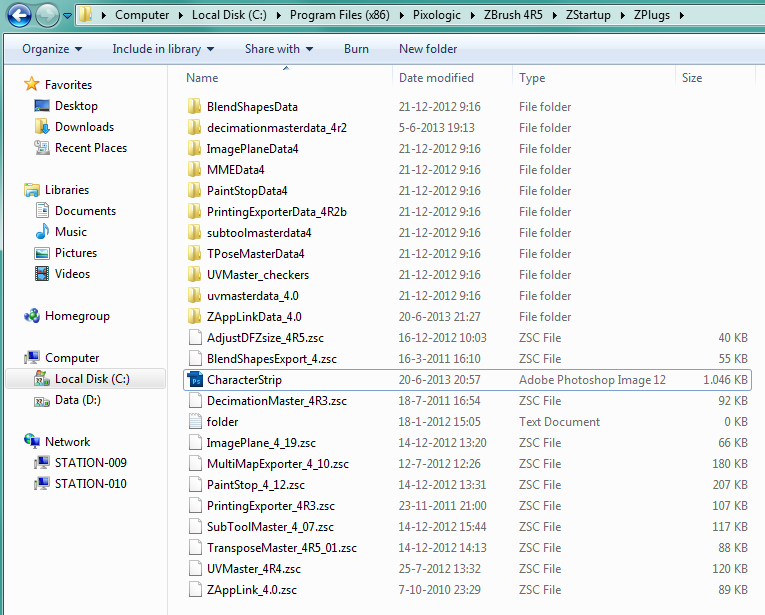Open Downloads in the navigation pane
The height and width of the screenshot is (615, 765).
pos(84,127)
